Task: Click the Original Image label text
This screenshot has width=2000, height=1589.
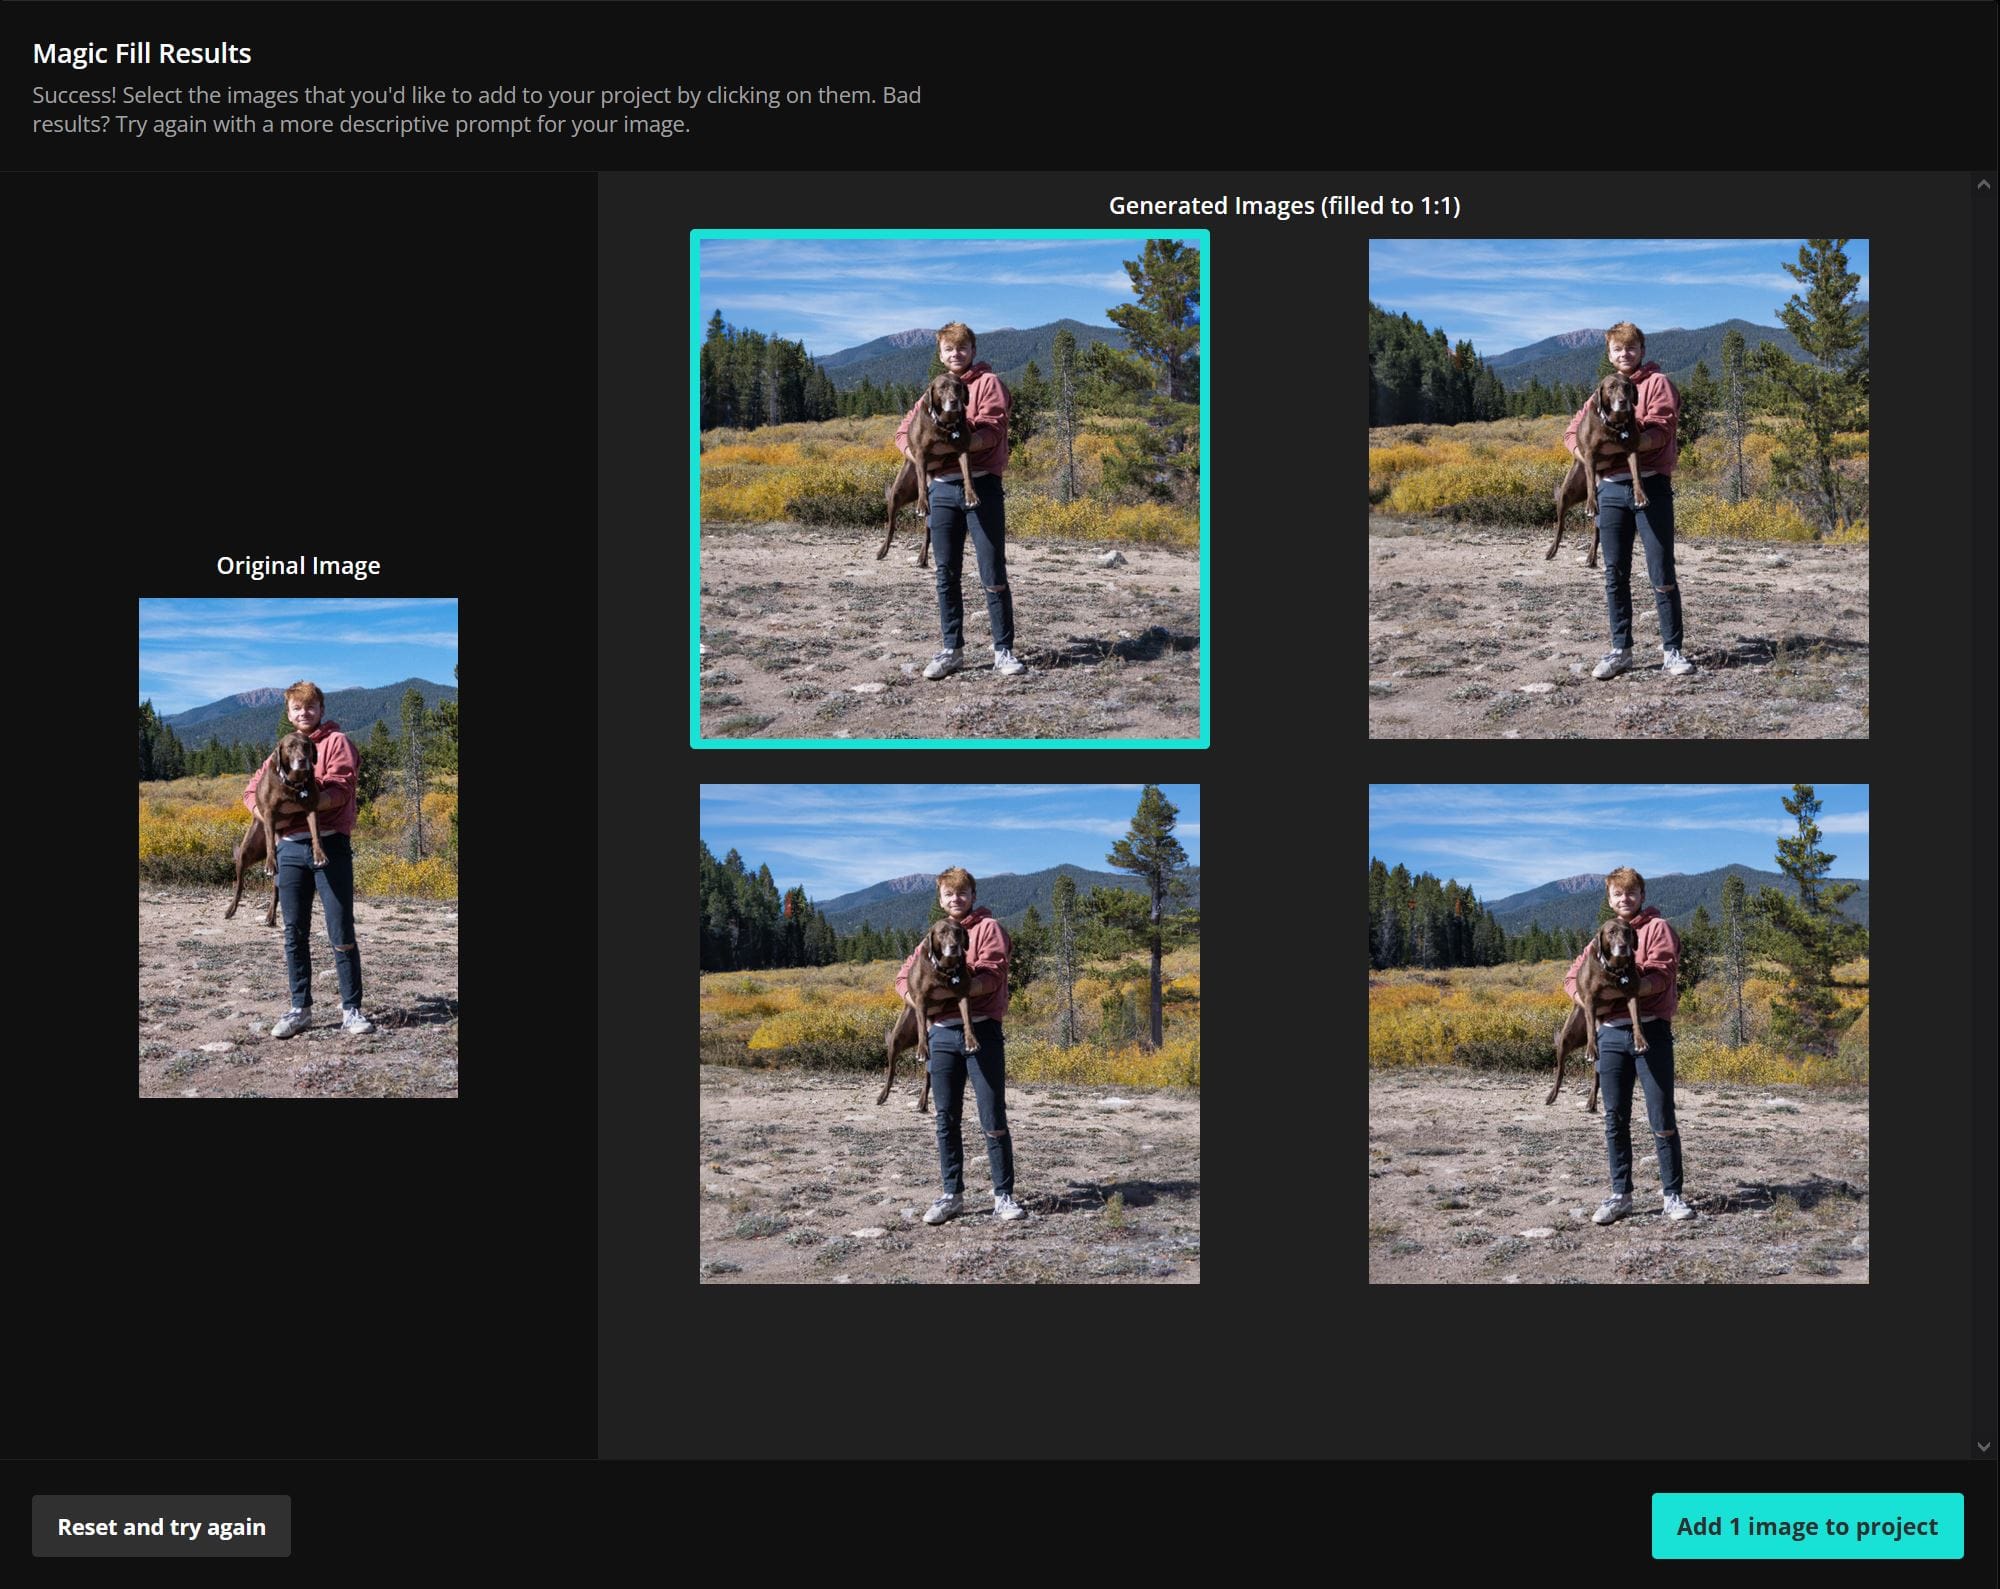Action: click(298, 566)
